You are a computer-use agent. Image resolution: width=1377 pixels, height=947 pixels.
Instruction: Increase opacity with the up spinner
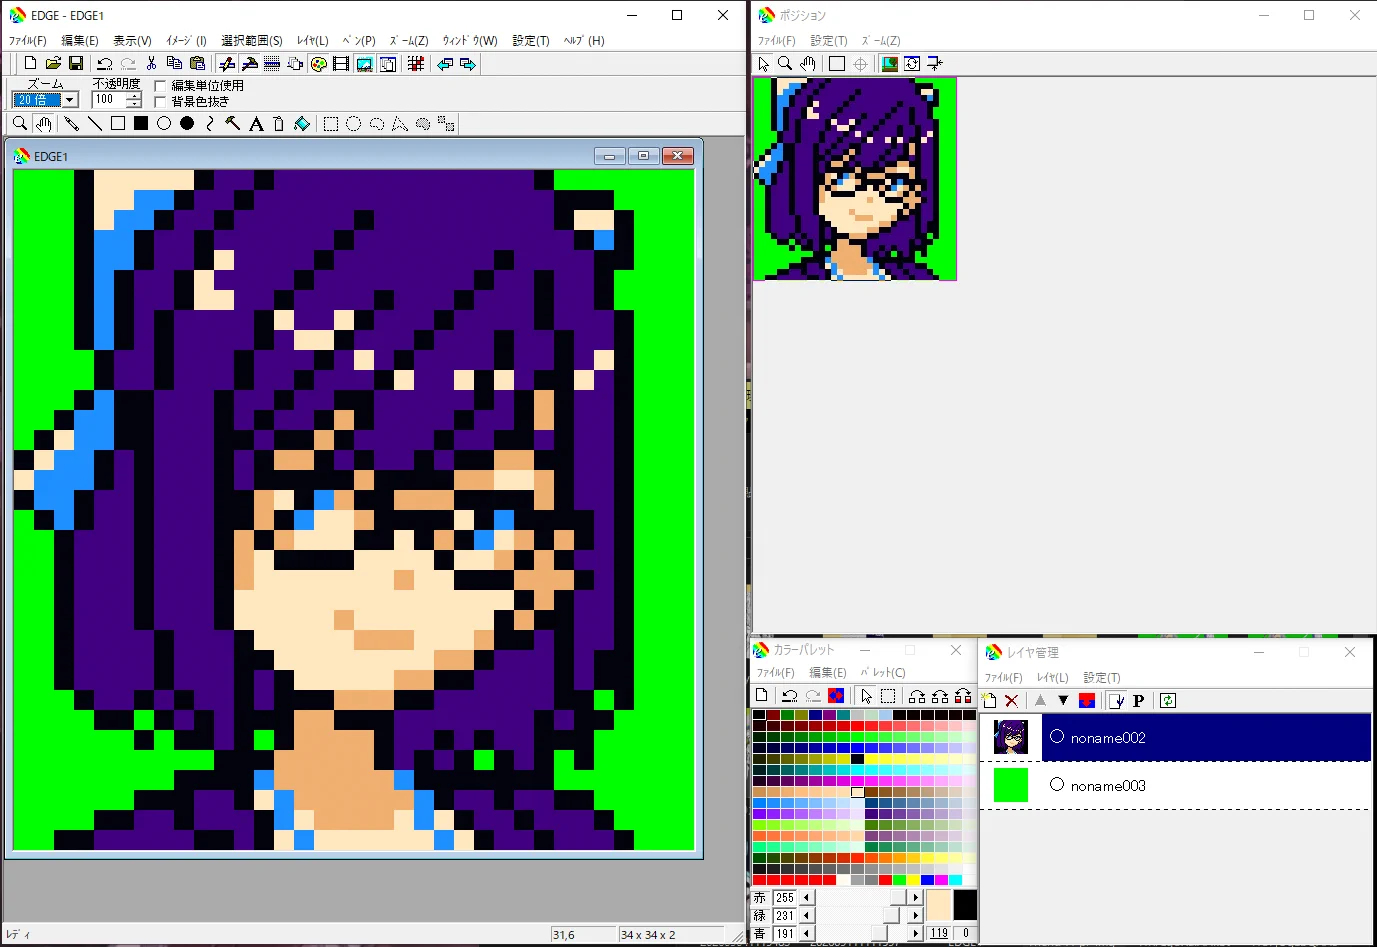(134, 96)
